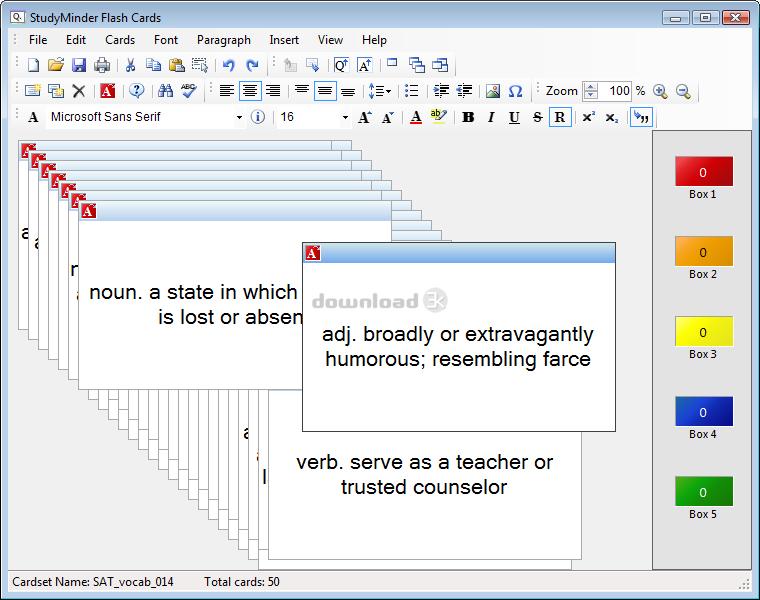Find text with binoculars icon
Viewport: 760px width, 600px height.
[x=165, y=91]
